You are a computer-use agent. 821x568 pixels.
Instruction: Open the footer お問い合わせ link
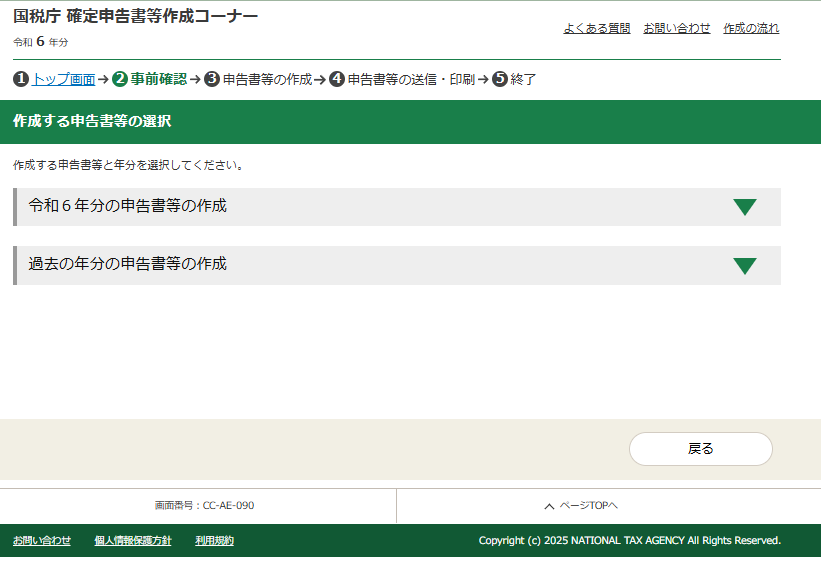pos(42,541)
